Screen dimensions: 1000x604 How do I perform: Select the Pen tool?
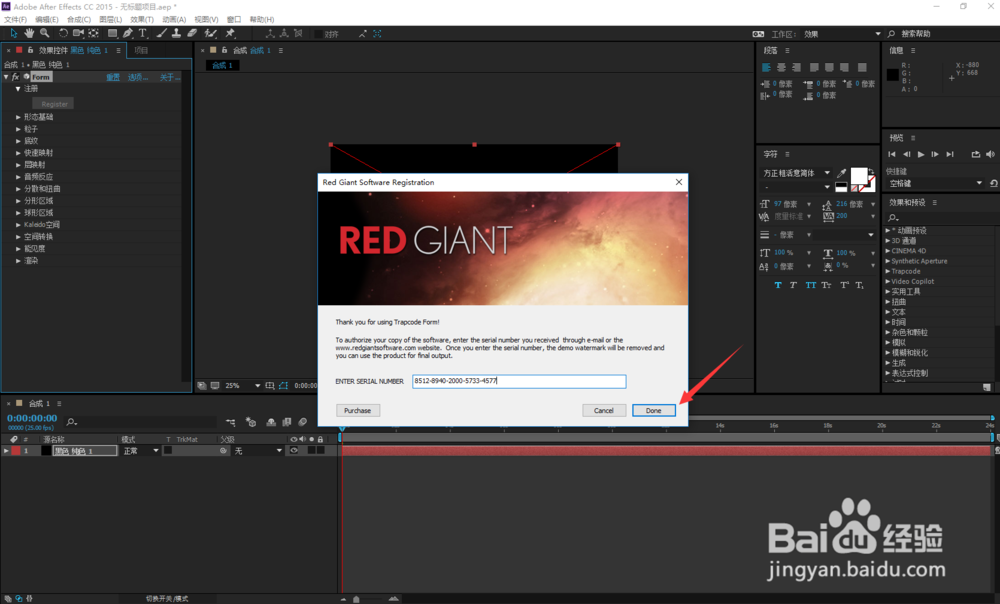click(x=128, y=33)
